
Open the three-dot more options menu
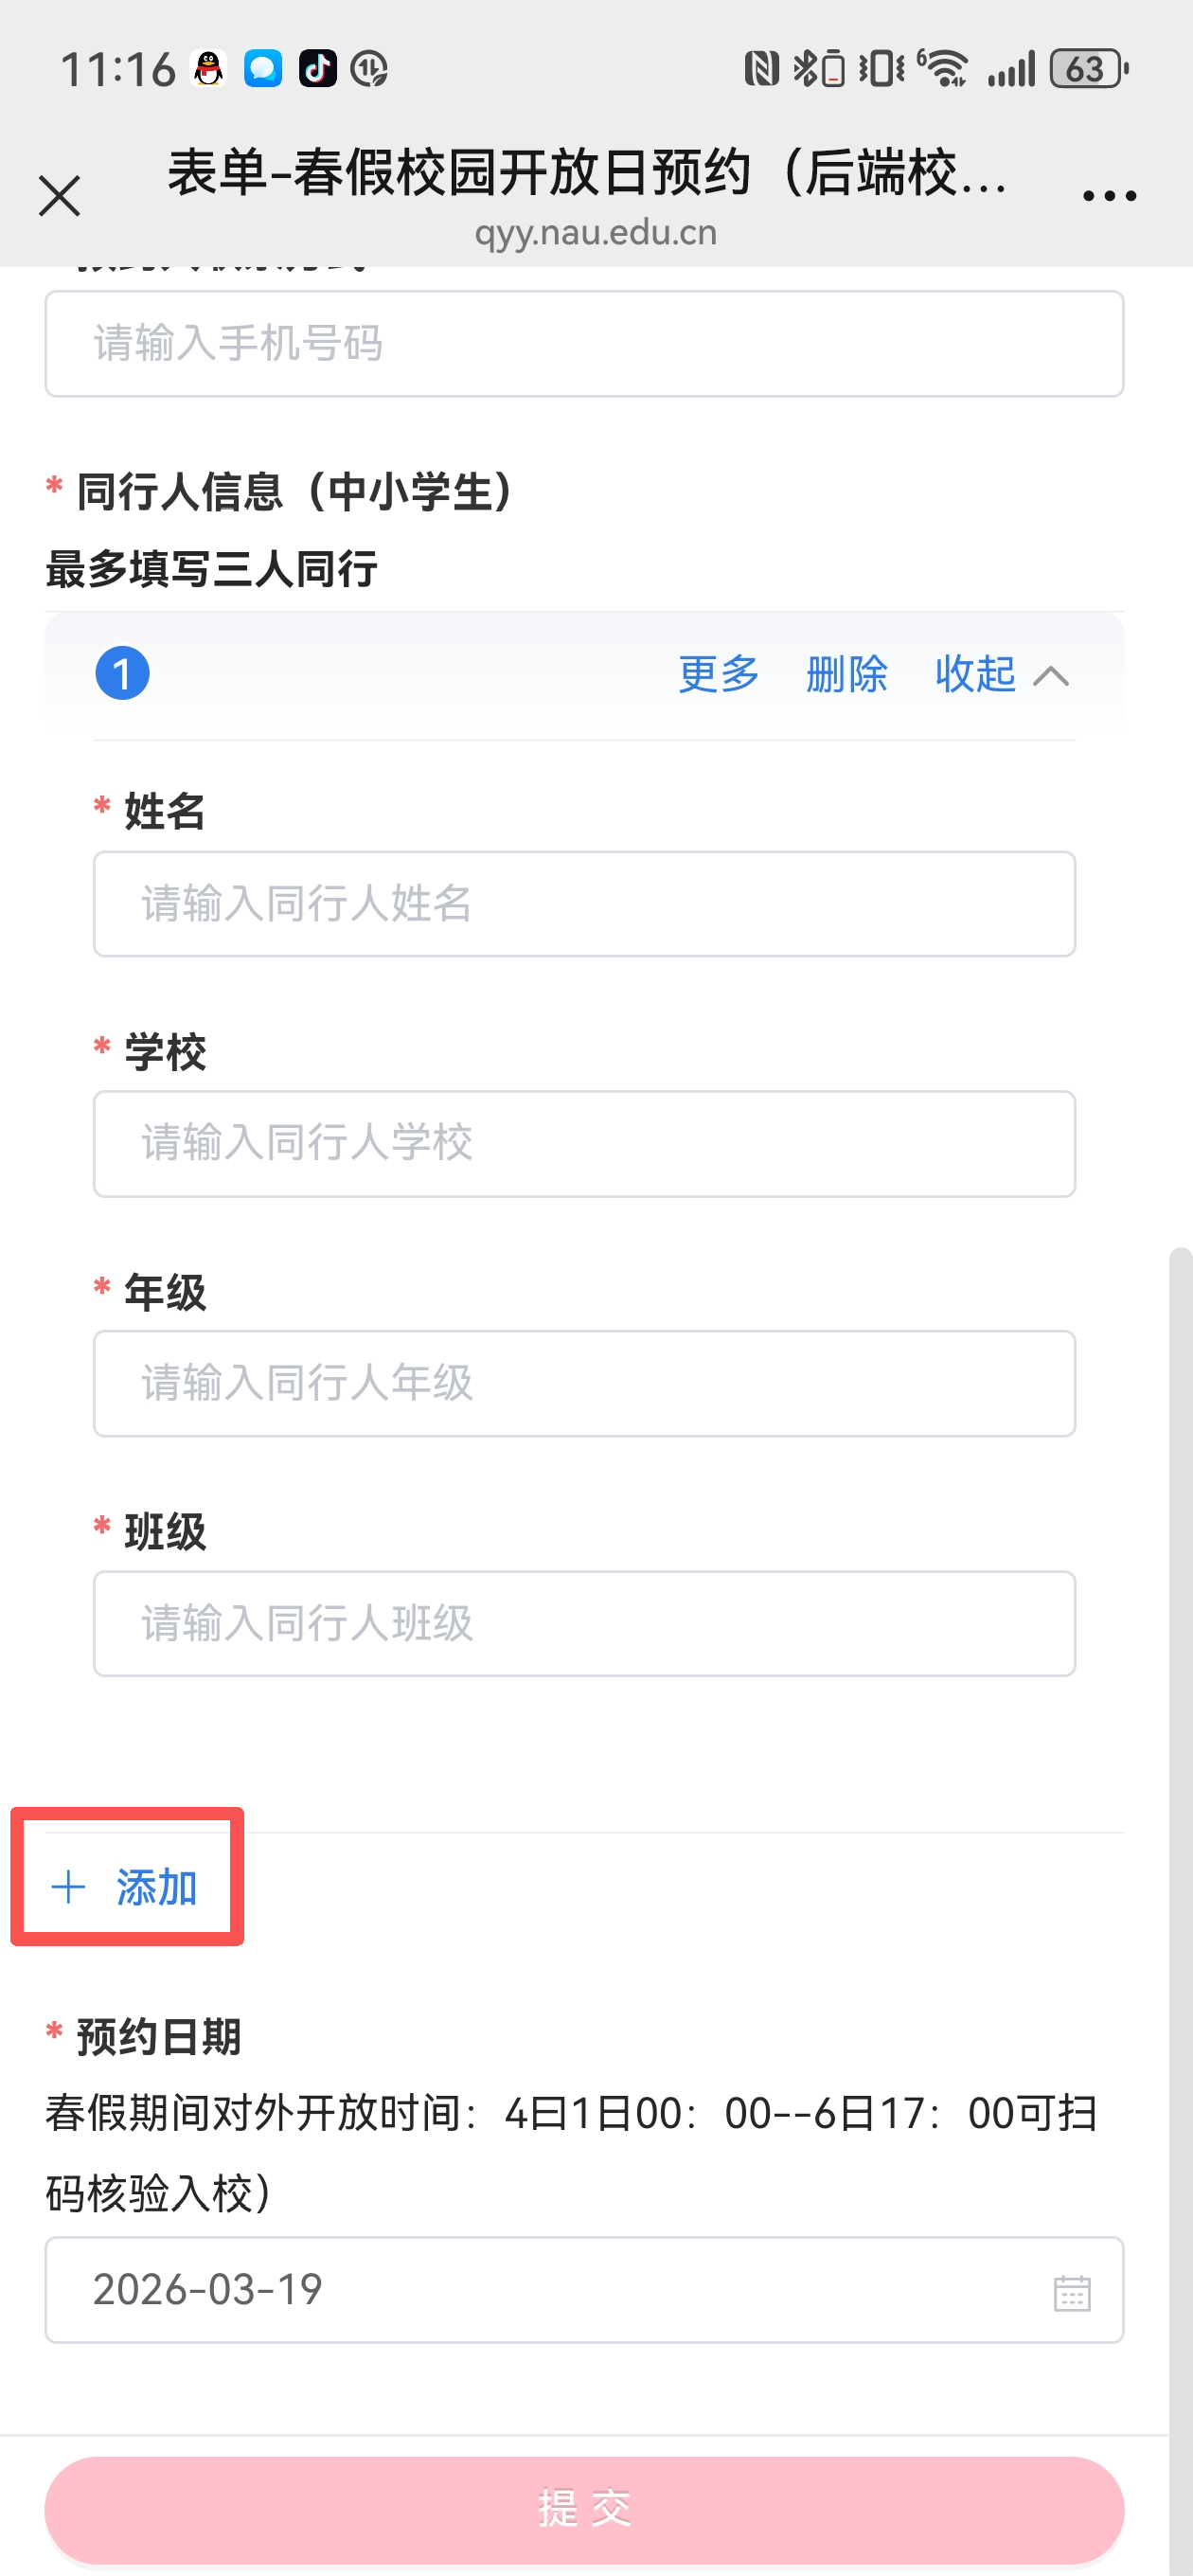tap(1109, 196)
